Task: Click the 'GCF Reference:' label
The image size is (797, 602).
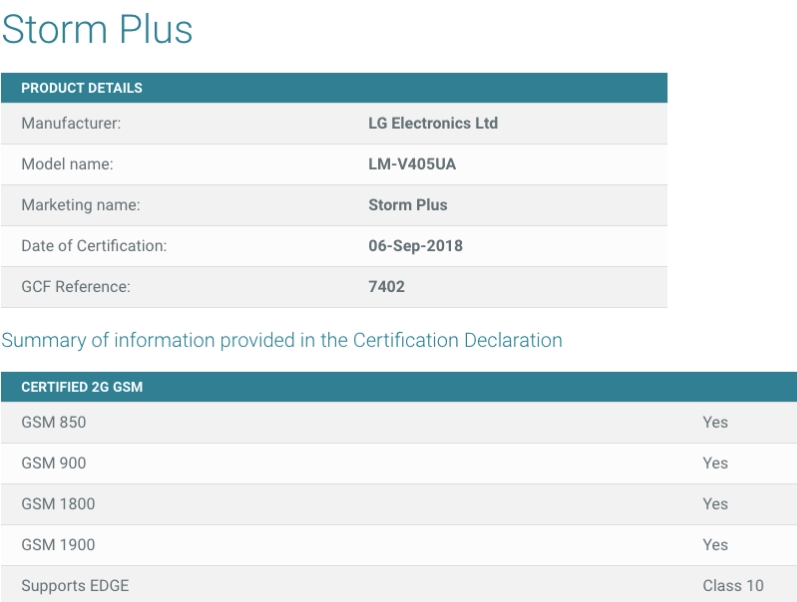Action: click(x=76, y=286)
